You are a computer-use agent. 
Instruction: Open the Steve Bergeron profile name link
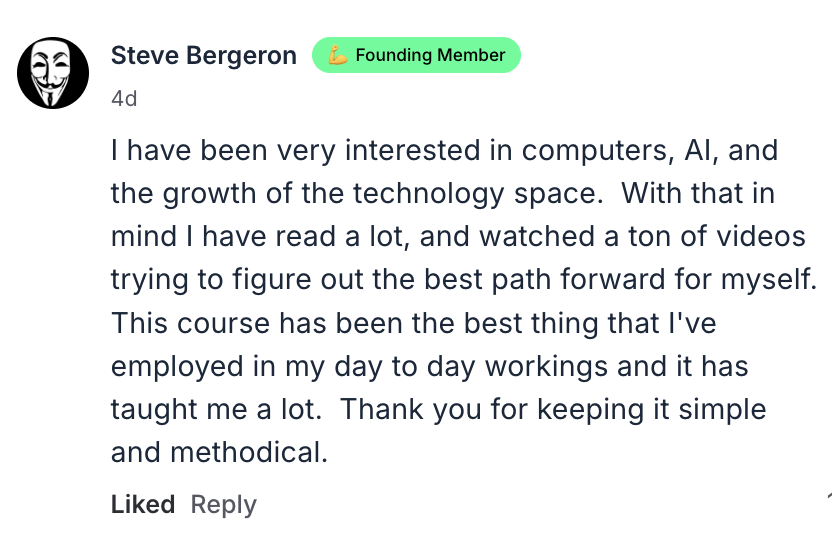coord(203,55)
